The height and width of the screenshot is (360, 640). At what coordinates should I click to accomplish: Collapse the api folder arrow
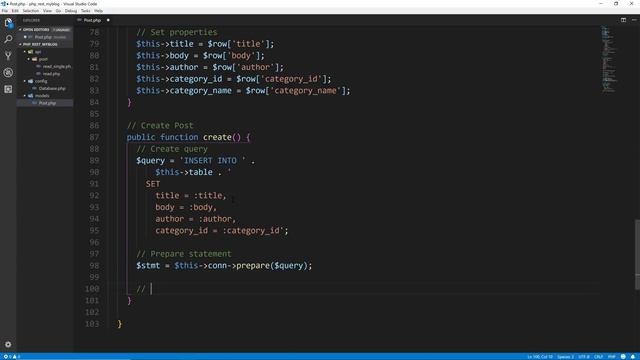(25, 52)
